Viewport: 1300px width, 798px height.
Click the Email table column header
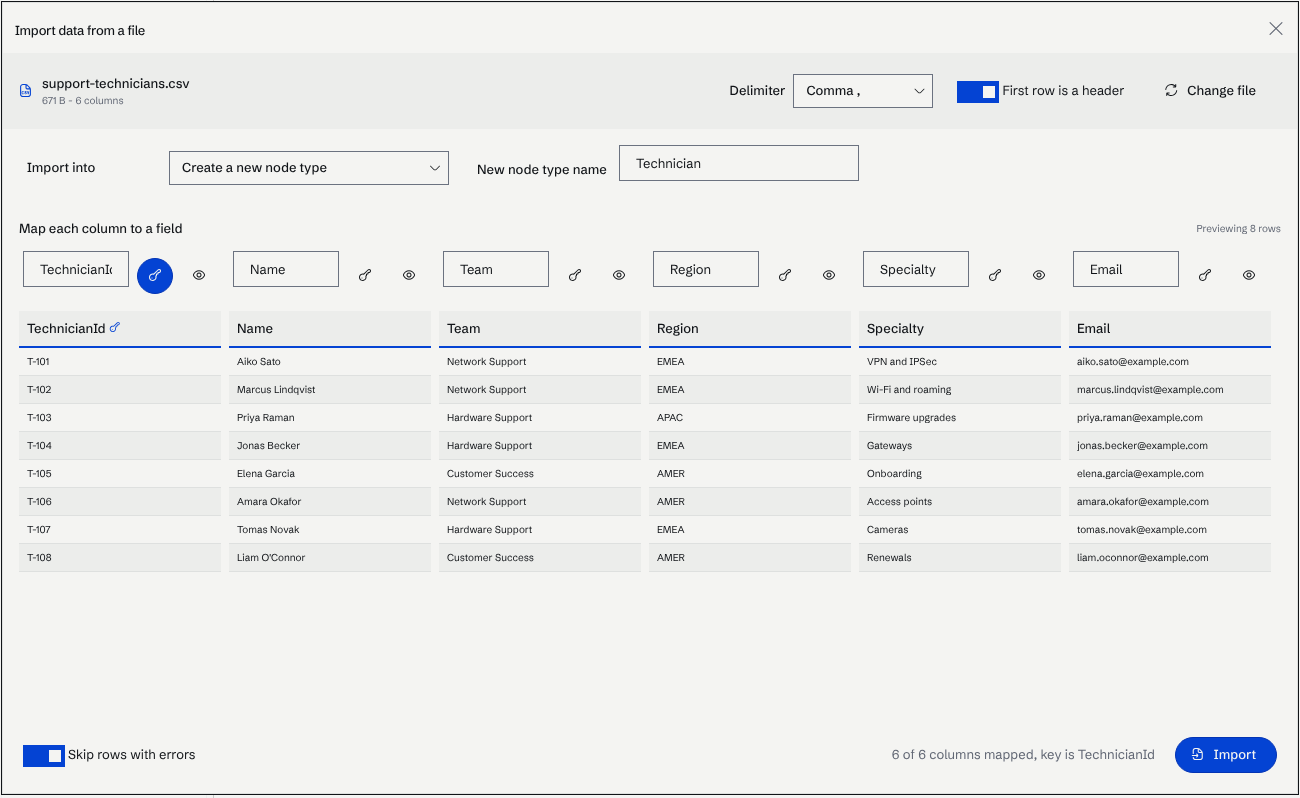pyautogui.click(x=1170, y=329)
